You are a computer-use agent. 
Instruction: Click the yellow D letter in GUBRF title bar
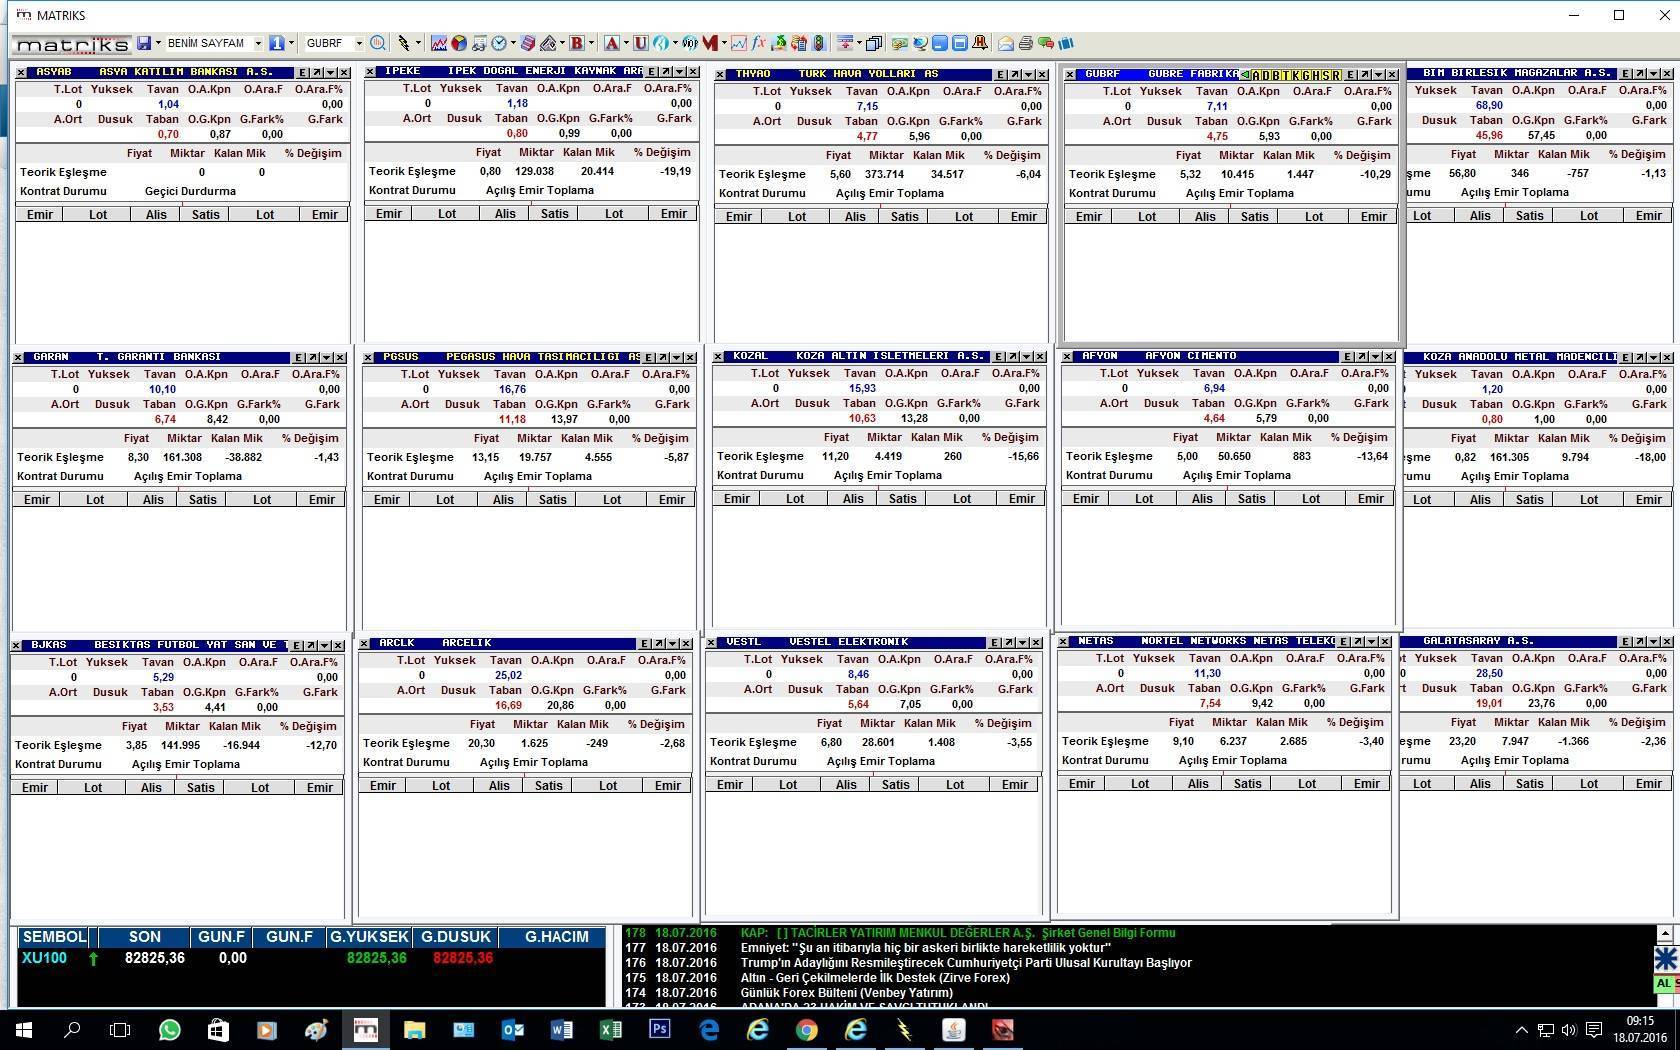[1265, 75]
